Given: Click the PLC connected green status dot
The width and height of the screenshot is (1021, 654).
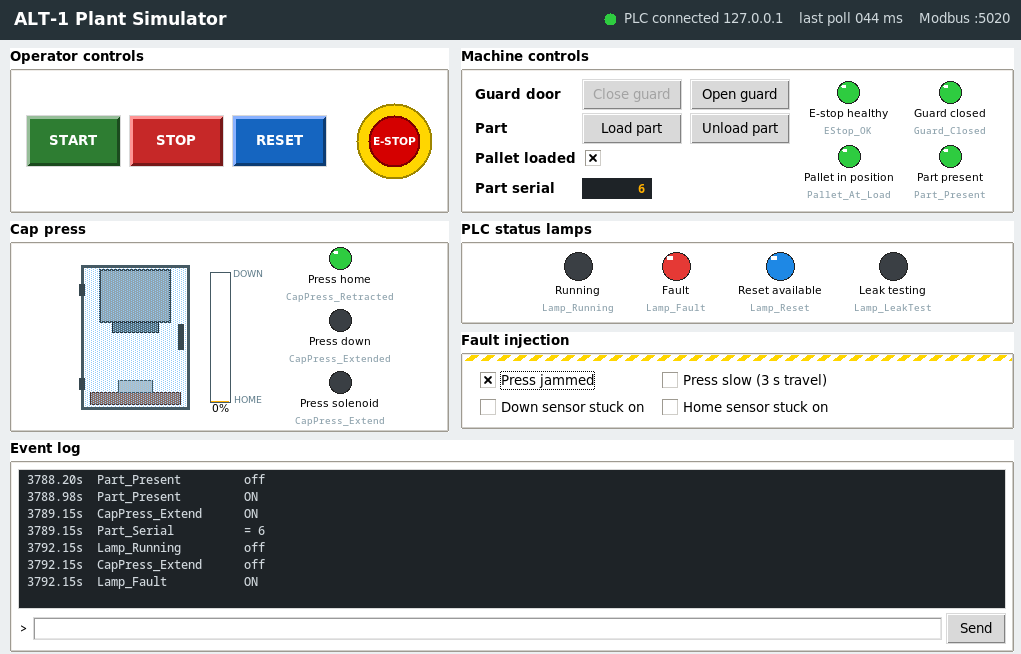Looking at the screenshot, I should (610, 20).
